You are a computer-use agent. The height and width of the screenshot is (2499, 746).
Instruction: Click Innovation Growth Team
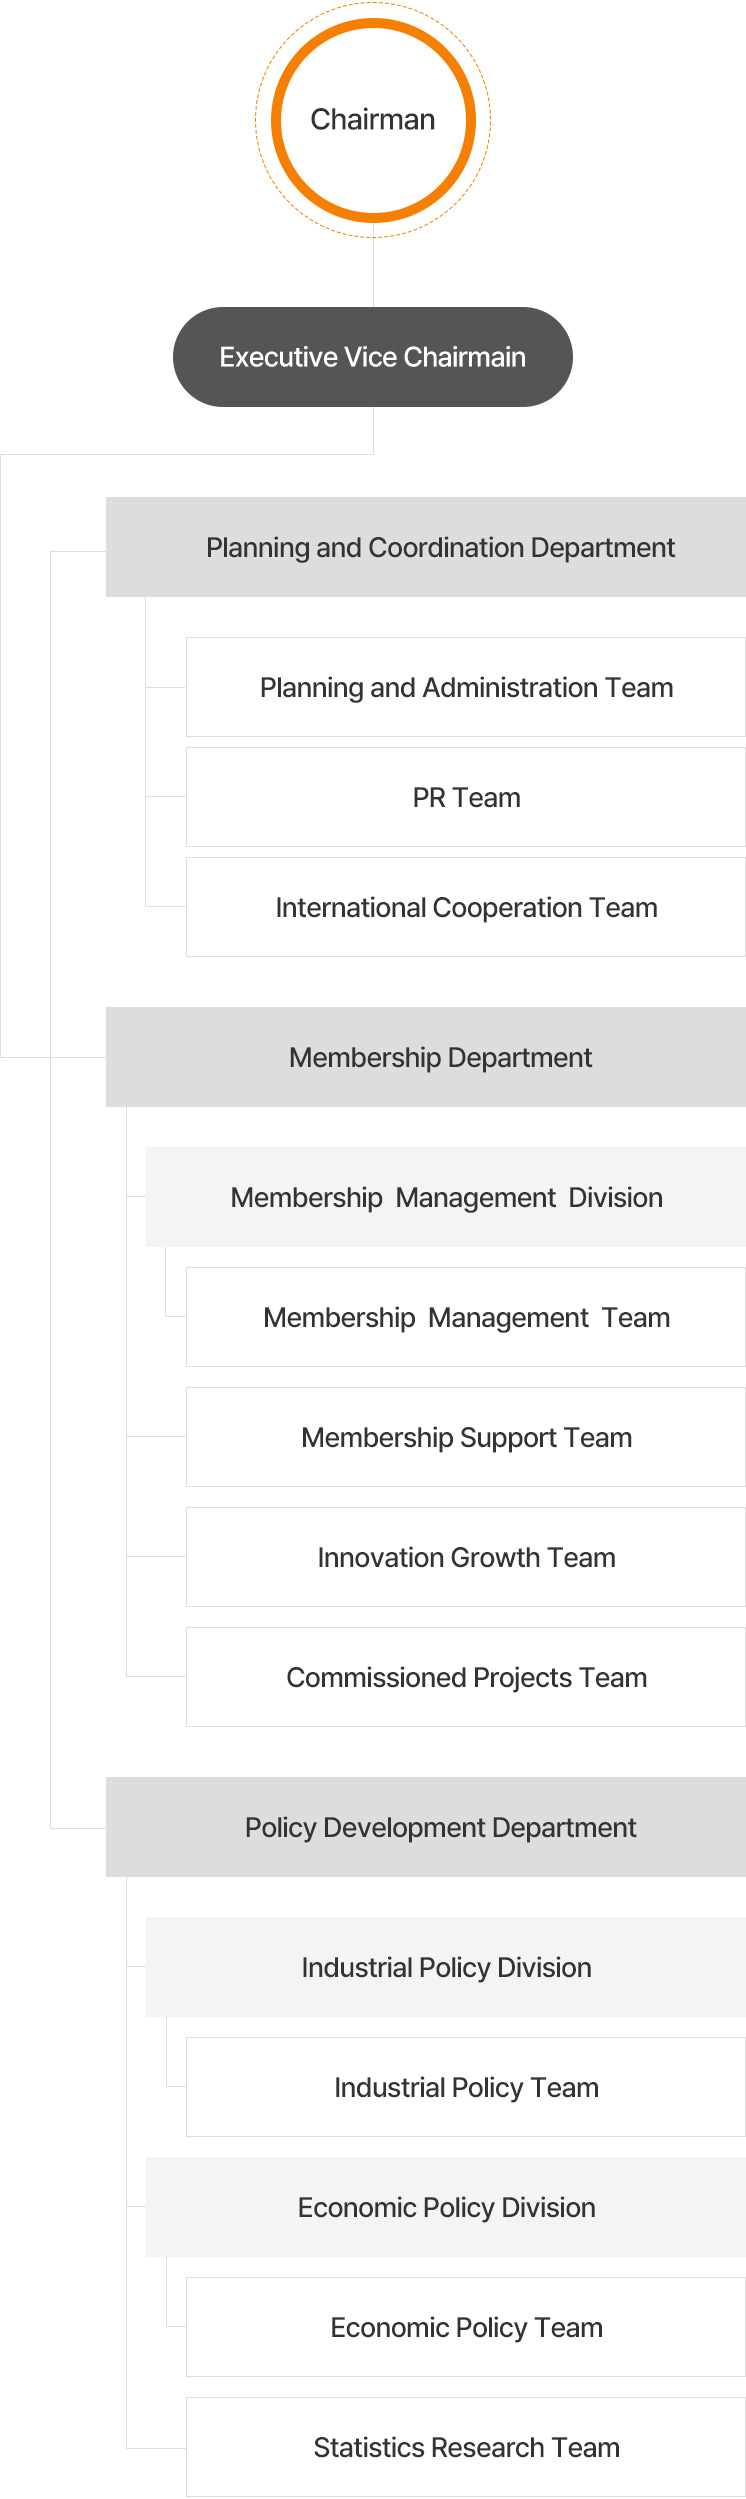466,1557
